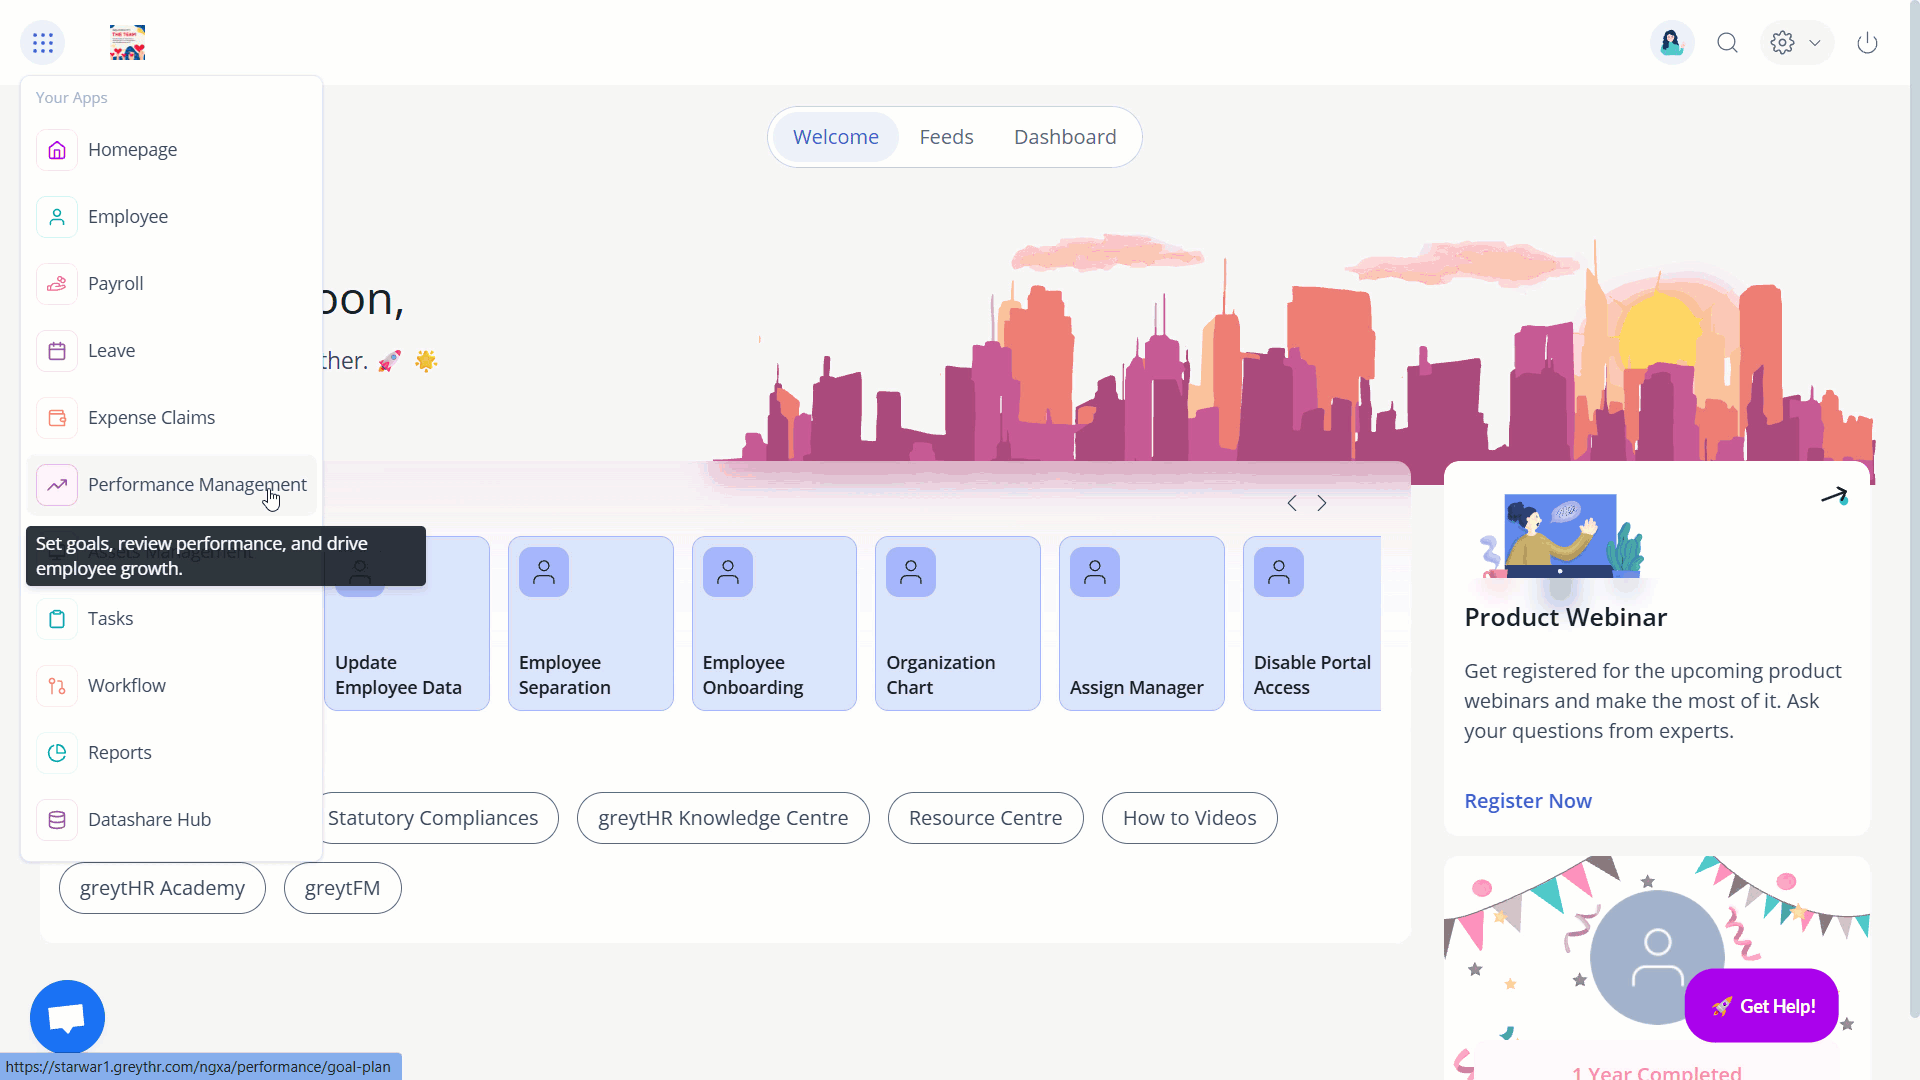
Task: Click the search magnifier icon
Action: (1727, 43)
